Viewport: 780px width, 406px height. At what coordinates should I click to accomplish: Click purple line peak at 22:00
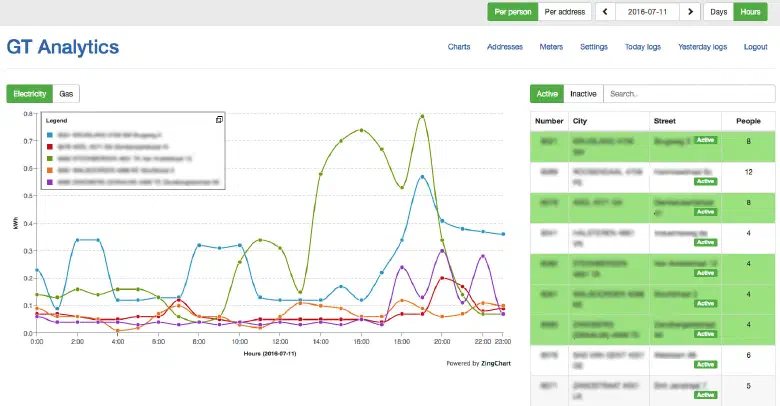(x=483, y=256)
